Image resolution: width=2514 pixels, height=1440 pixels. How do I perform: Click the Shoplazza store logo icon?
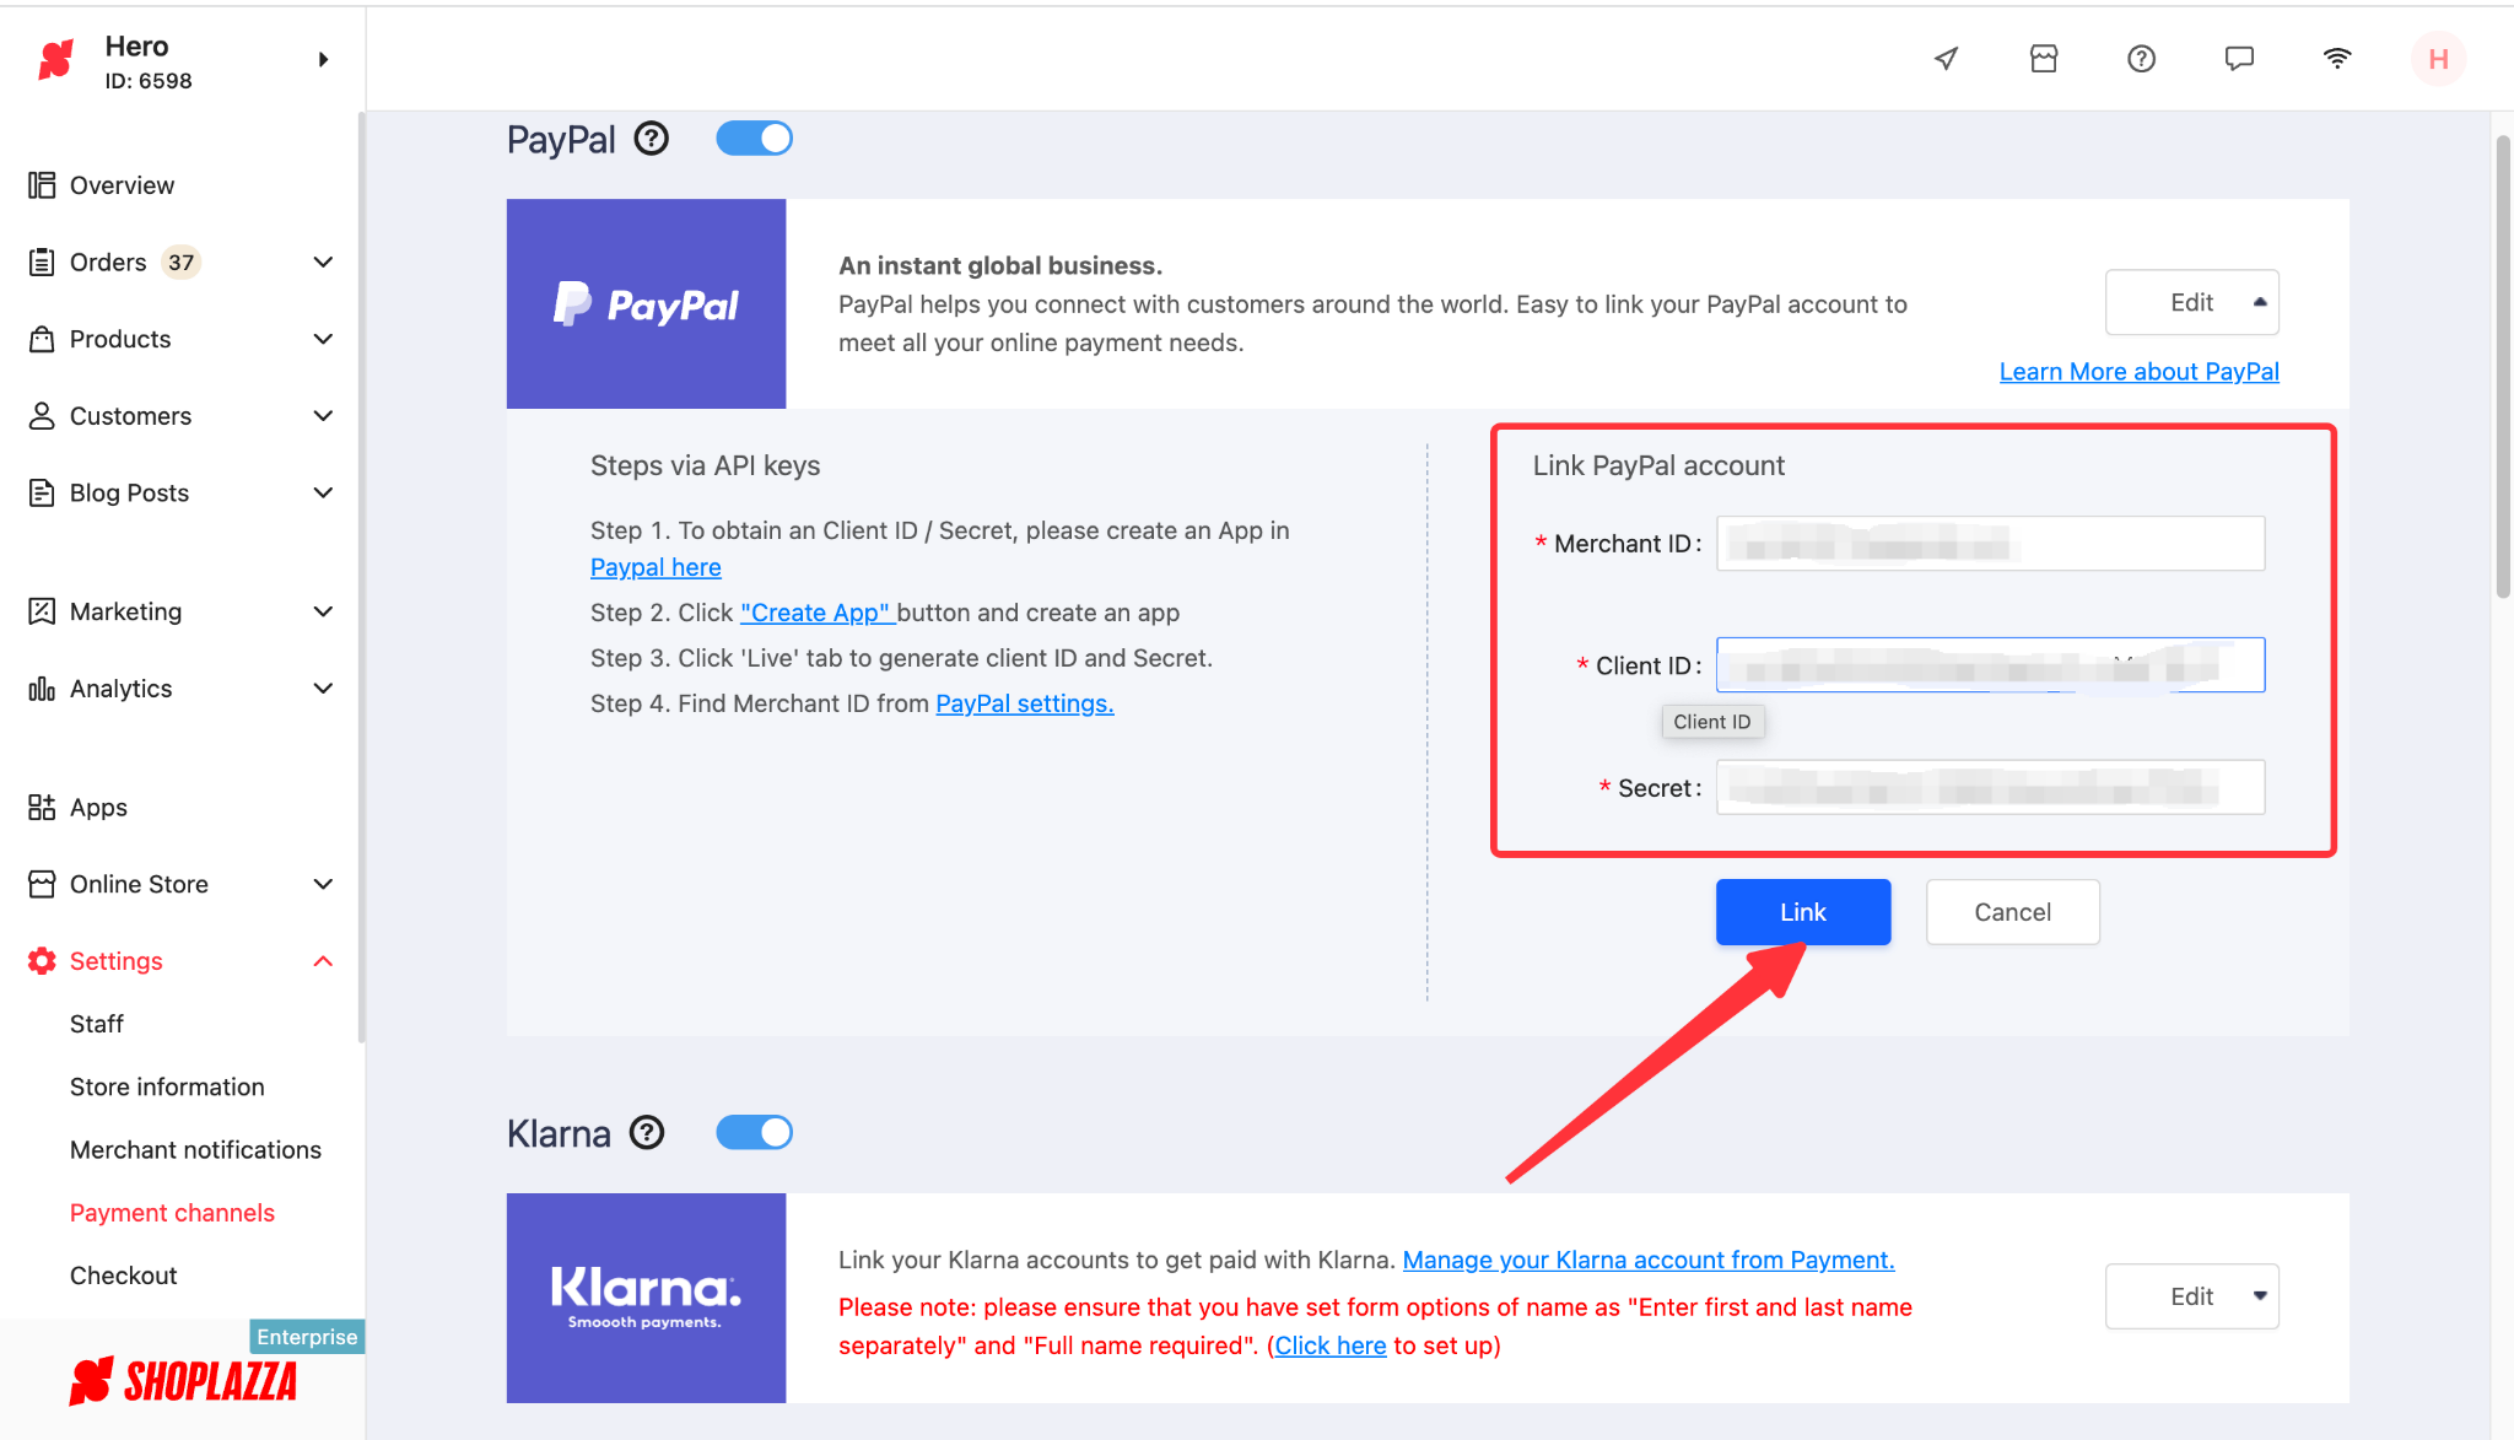(56, 60)
